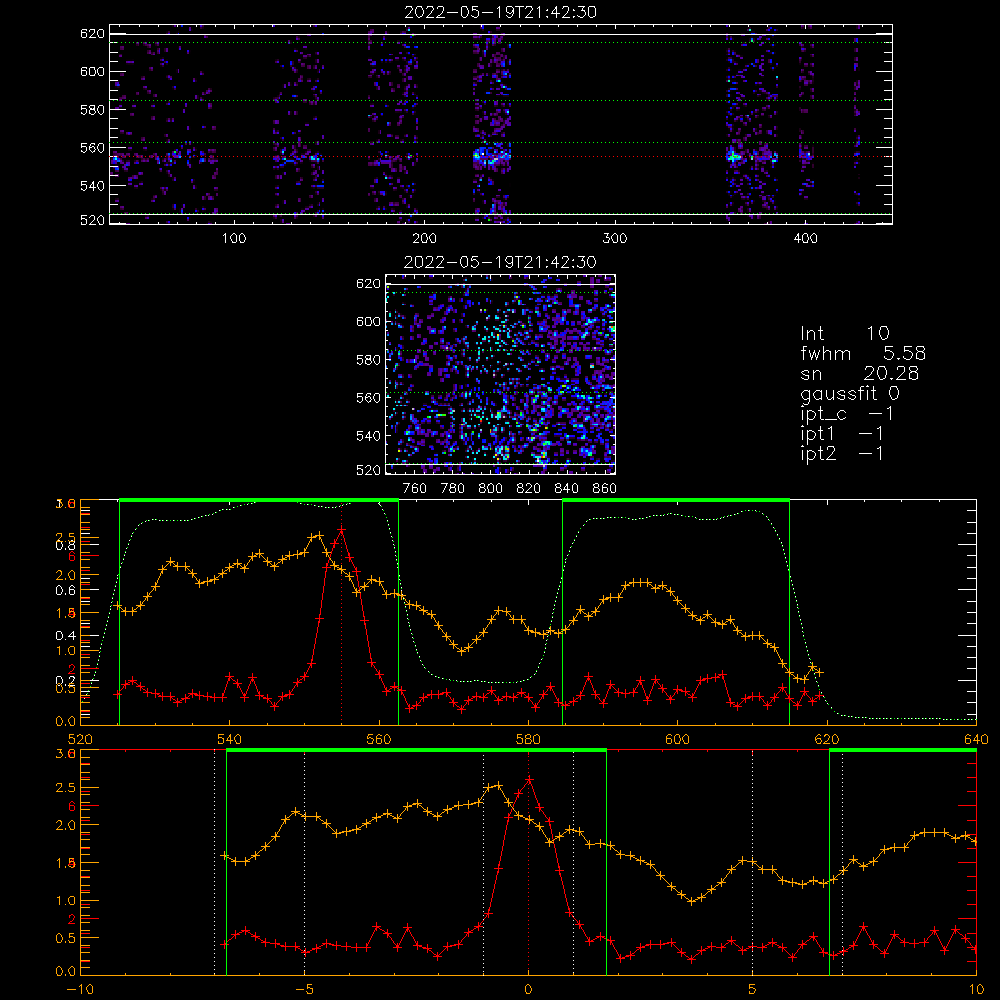This screenshot has width=1000, height=1000.
Task: Click the 'fwhm 5.58' value
Action: click(x=863, y=353)
